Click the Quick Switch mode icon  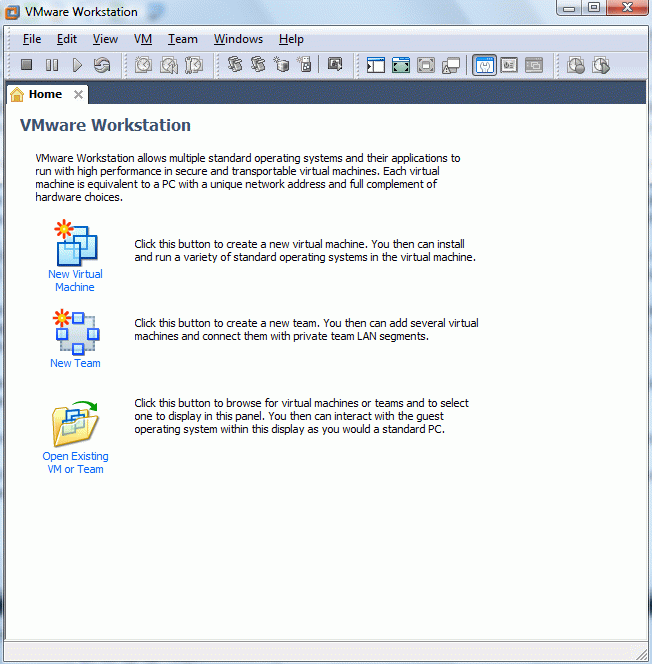401,65
